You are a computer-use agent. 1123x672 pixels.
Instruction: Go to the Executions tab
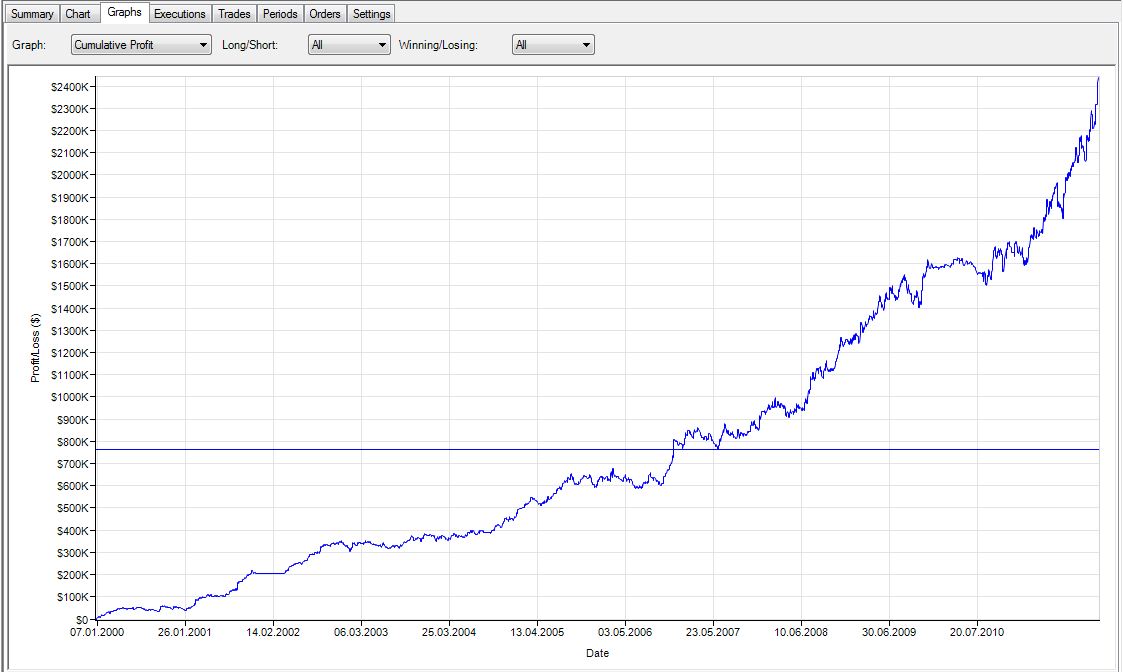point(180,14)
